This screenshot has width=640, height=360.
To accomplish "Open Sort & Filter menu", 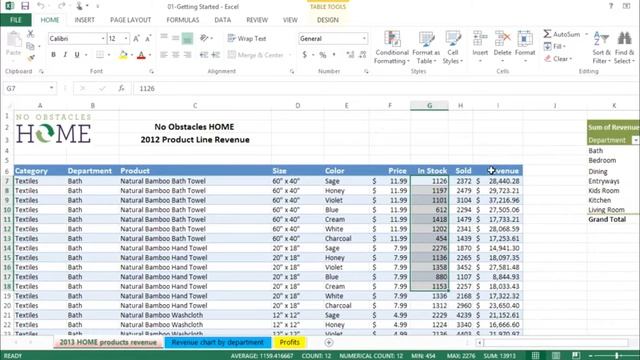I will 602,48.
